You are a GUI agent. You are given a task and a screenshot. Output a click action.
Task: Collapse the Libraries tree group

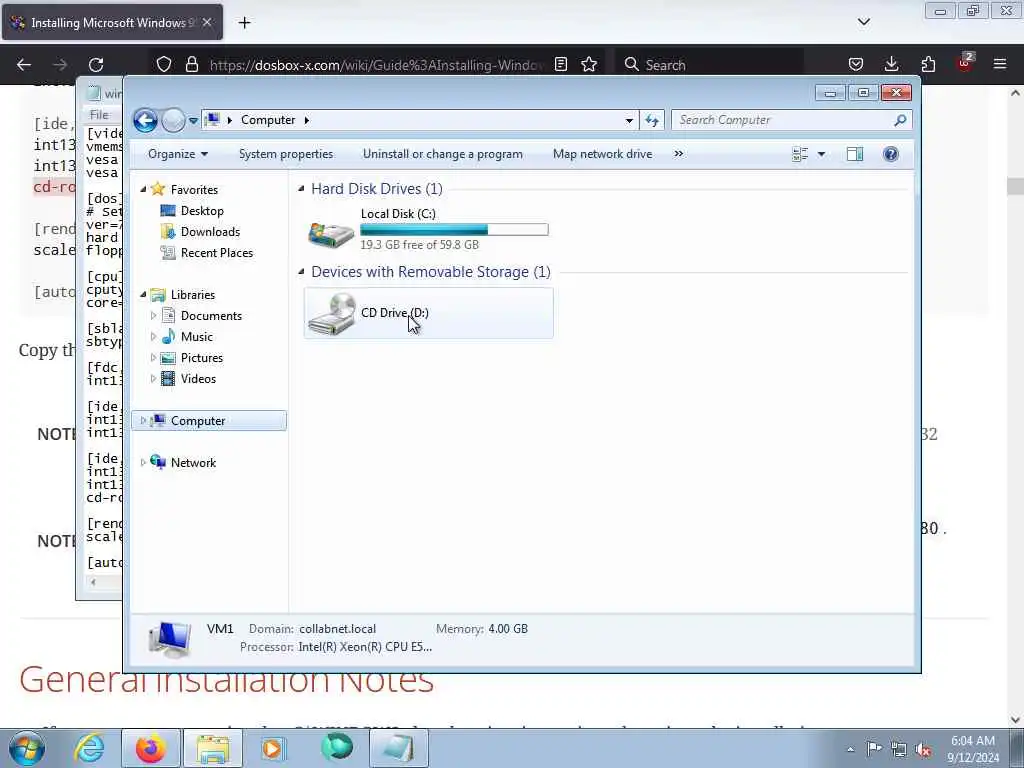(x=144, y=295)
